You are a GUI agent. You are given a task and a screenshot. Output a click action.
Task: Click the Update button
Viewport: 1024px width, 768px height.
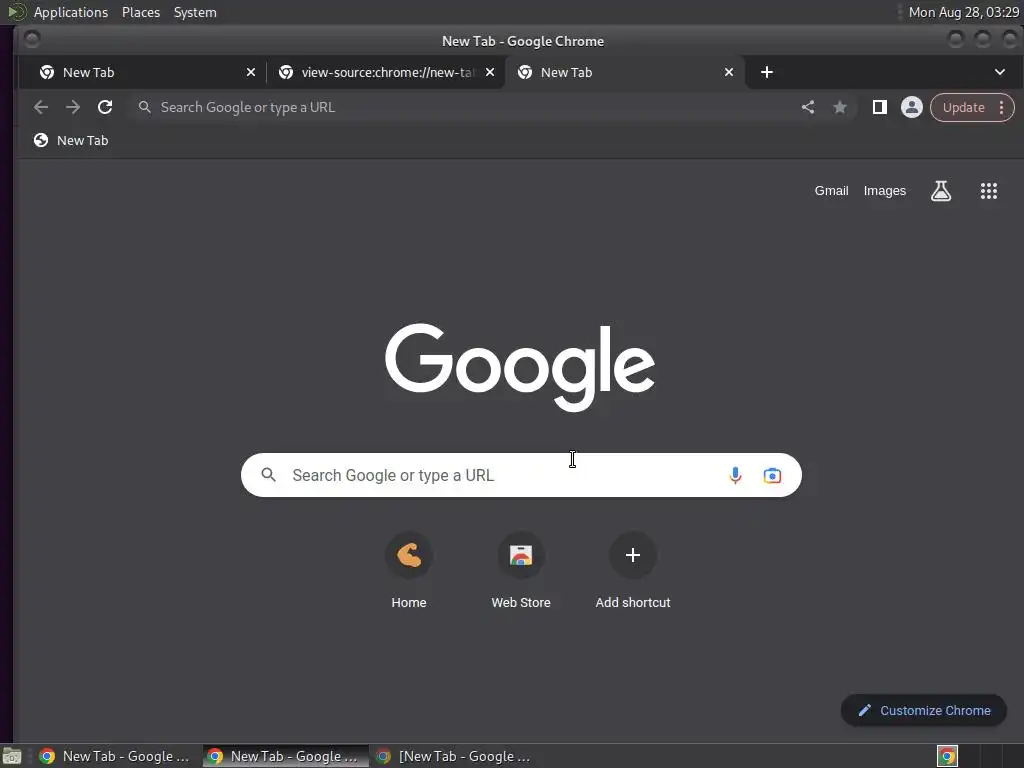click(963, 108)
